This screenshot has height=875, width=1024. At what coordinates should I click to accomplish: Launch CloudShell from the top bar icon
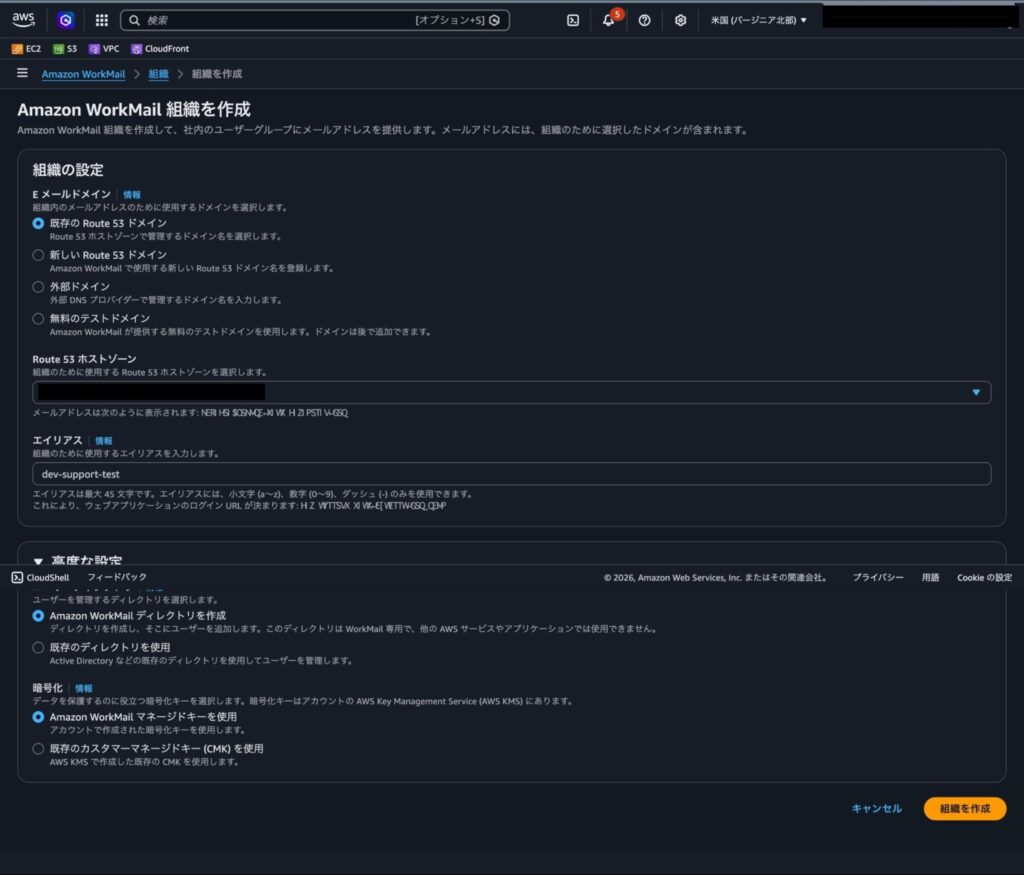(573, 20)
